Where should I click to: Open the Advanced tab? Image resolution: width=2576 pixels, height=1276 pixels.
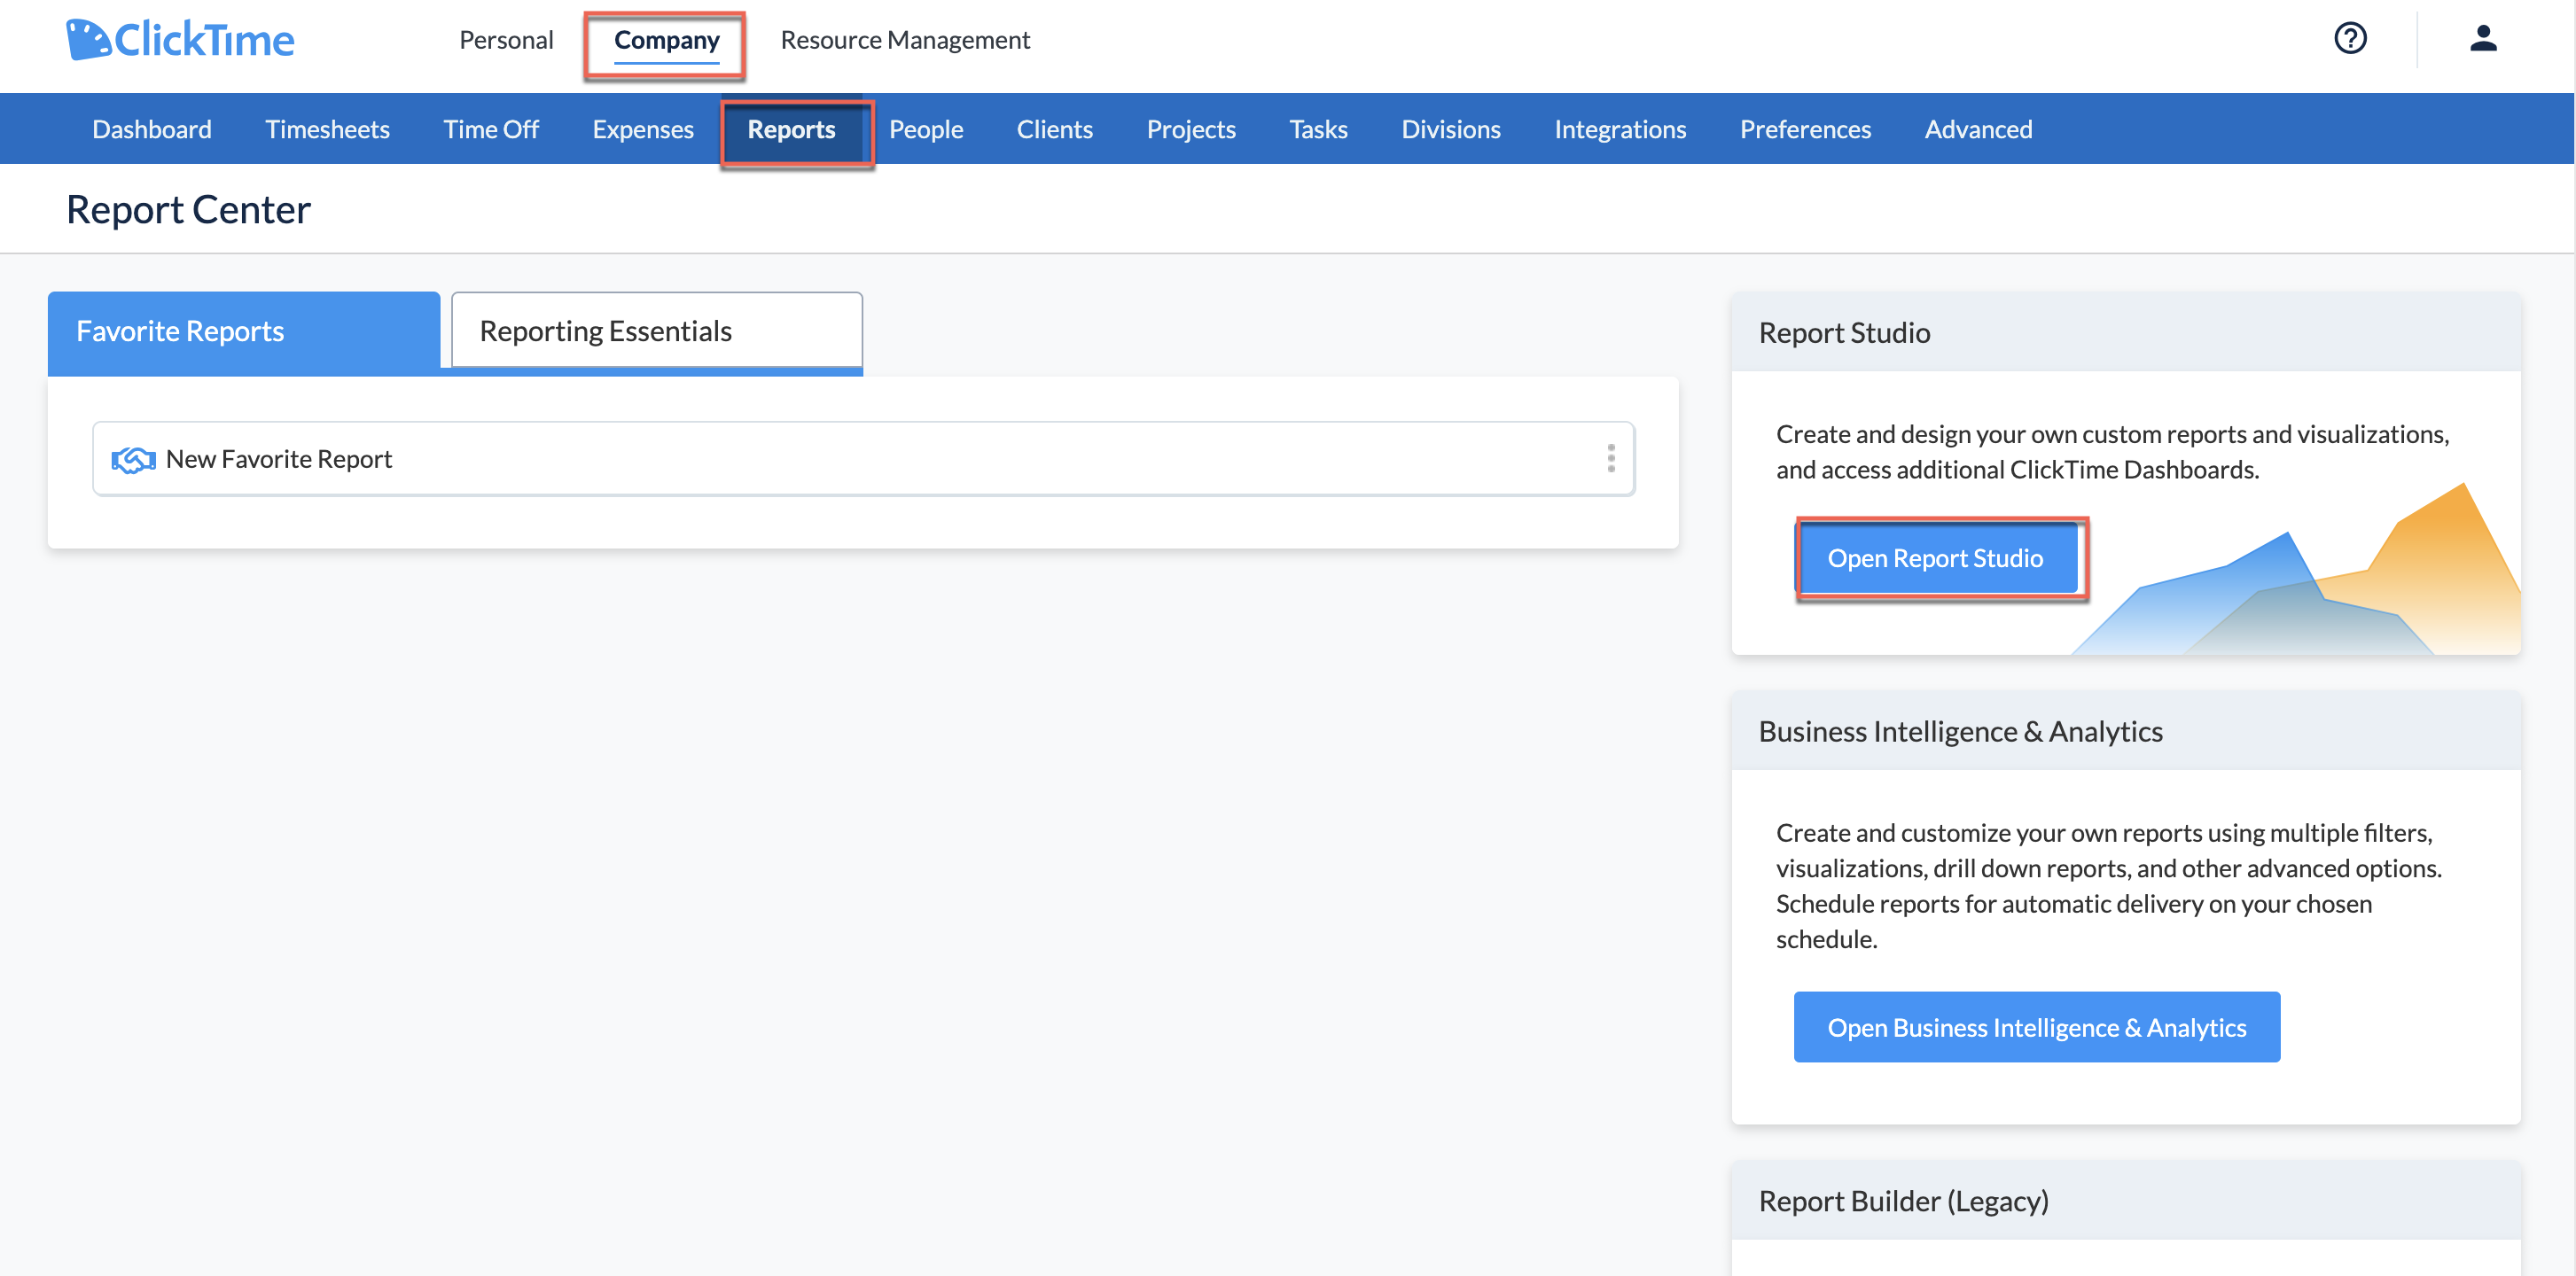tap(1978, 129)
